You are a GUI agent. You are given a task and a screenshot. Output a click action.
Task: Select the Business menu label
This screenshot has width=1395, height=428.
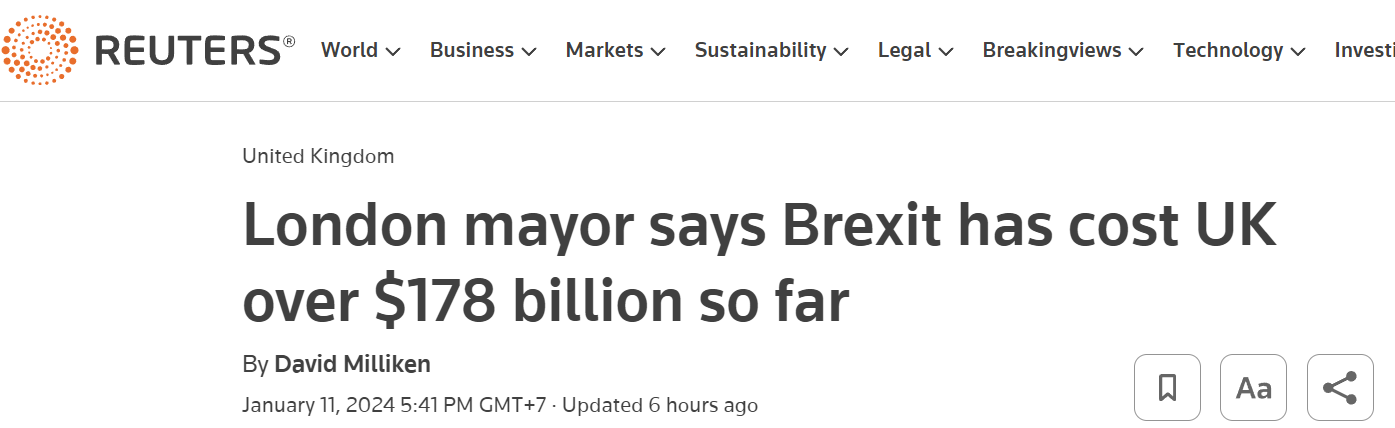click(x=474, y=50)
